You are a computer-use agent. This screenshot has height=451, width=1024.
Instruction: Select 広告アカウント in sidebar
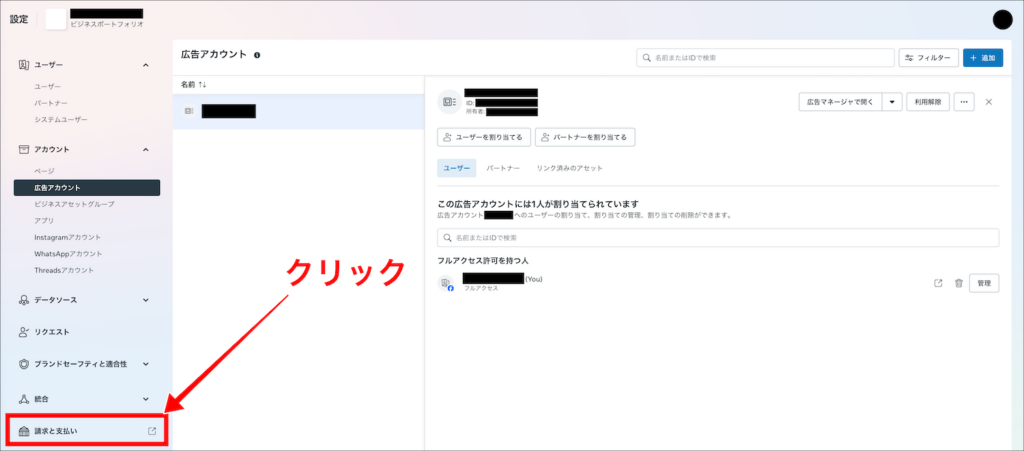87,188
